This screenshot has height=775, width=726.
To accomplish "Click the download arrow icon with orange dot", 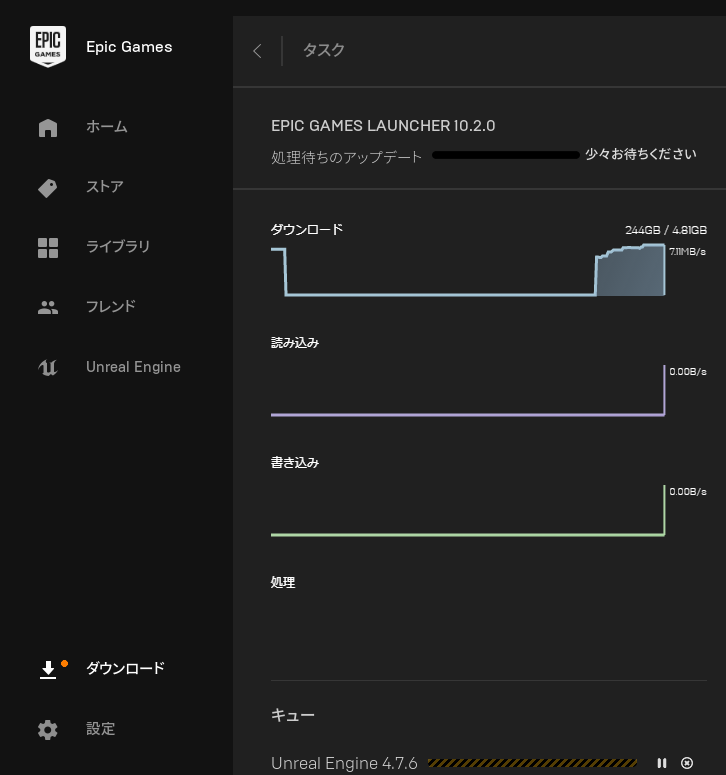I will [x=48, y=669].
